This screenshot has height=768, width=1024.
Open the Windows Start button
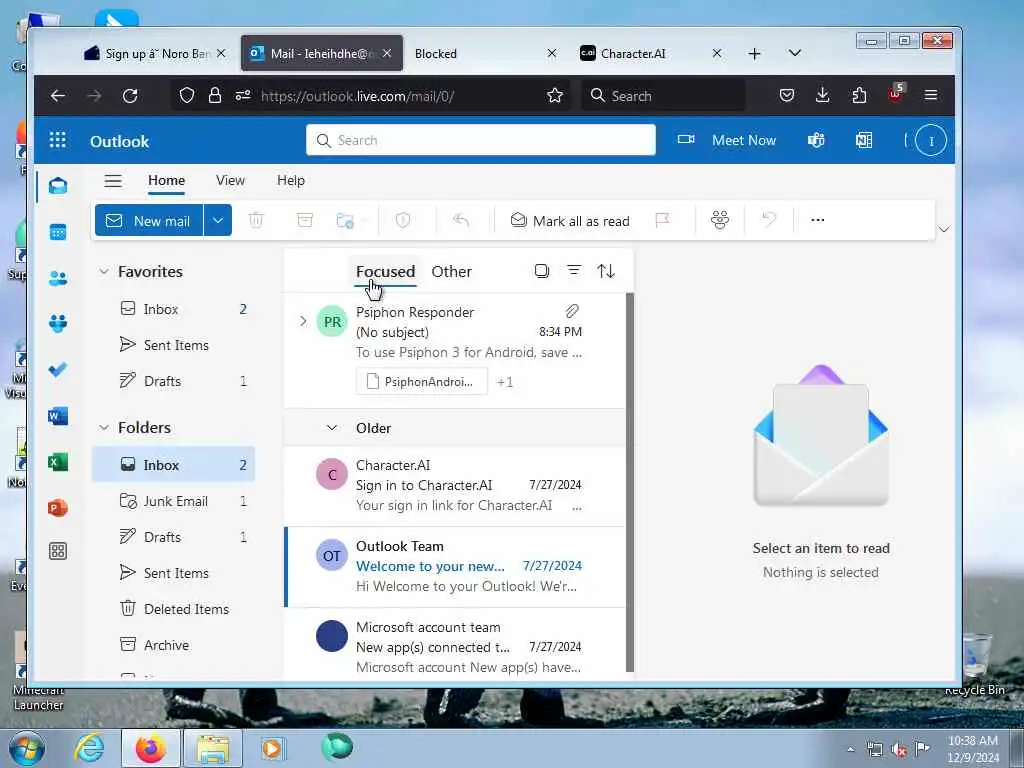coord(26,748)
